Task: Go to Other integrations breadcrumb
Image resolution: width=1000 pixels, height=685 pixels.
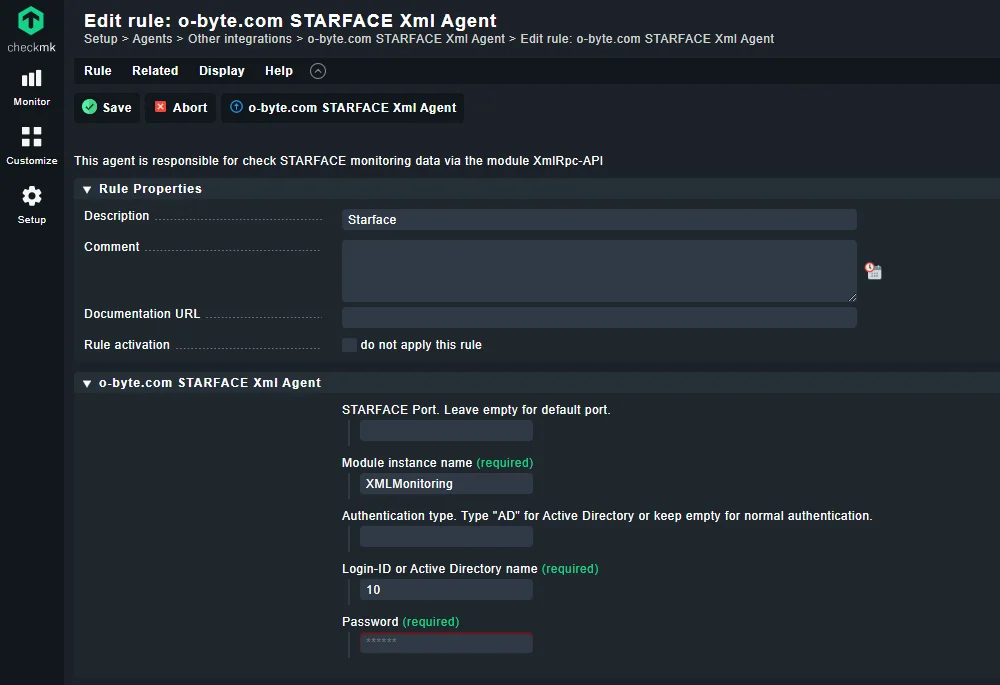Action: [x=240, y=39]
